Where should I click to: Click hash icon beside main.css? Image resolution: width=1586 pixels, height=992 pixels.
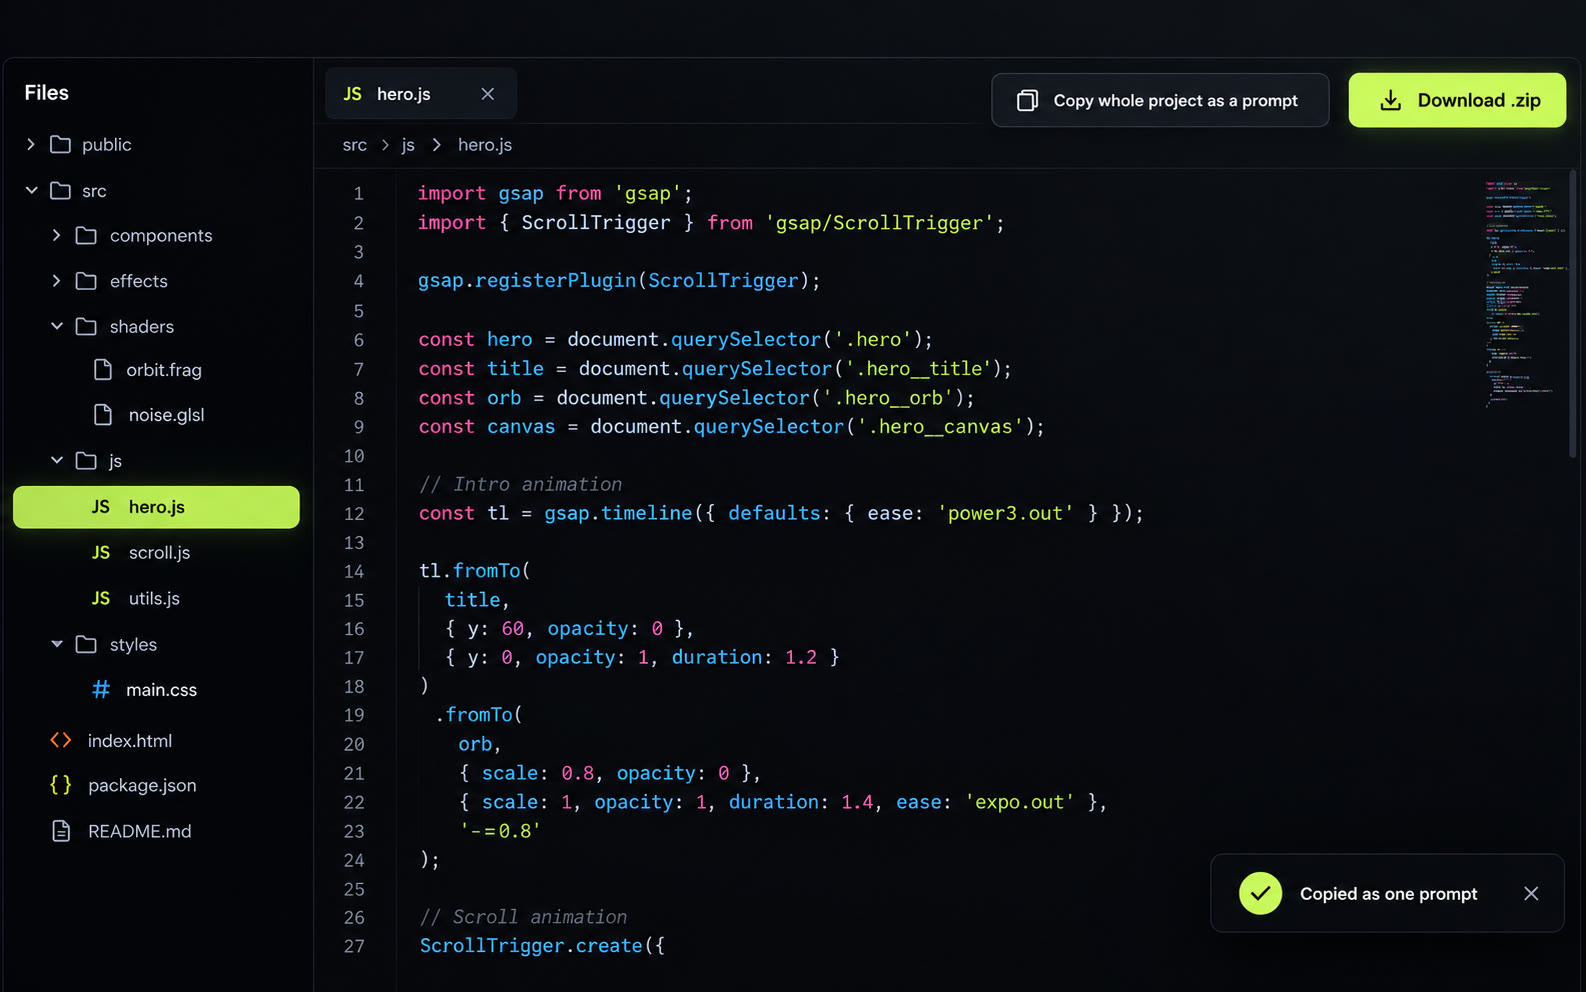pyautogui.click(x=101, y=690)
